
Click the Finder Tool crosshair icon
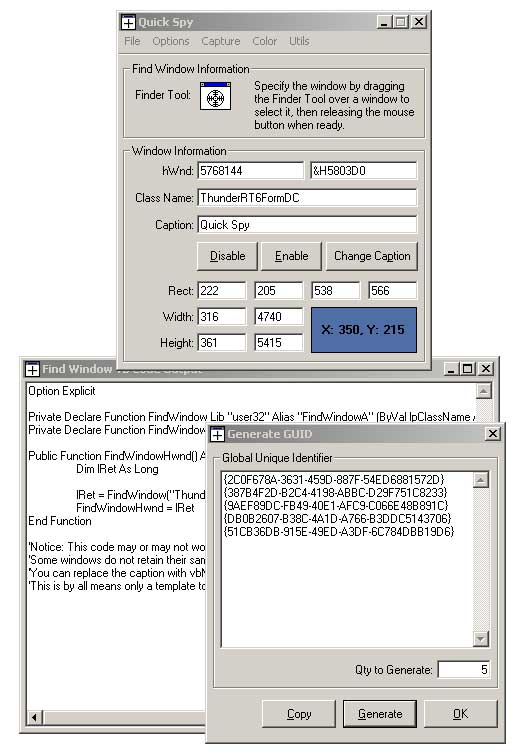click(x=215, y=96)
